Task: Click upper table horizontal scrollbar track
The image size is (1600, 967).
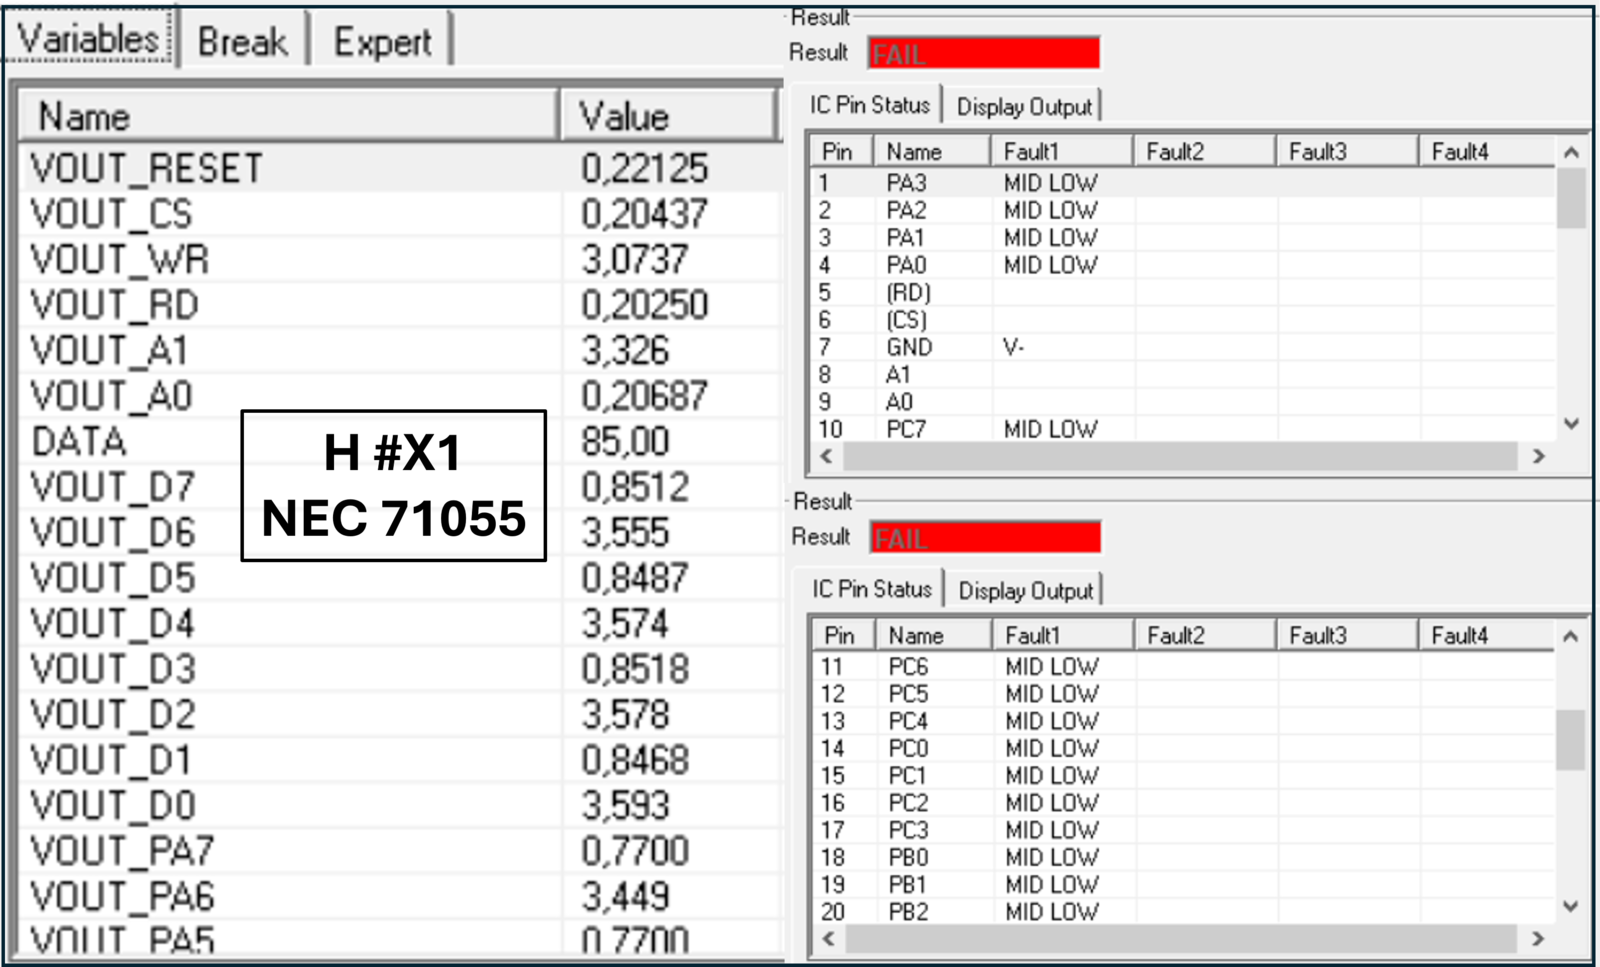Action: click(1181, 456)
